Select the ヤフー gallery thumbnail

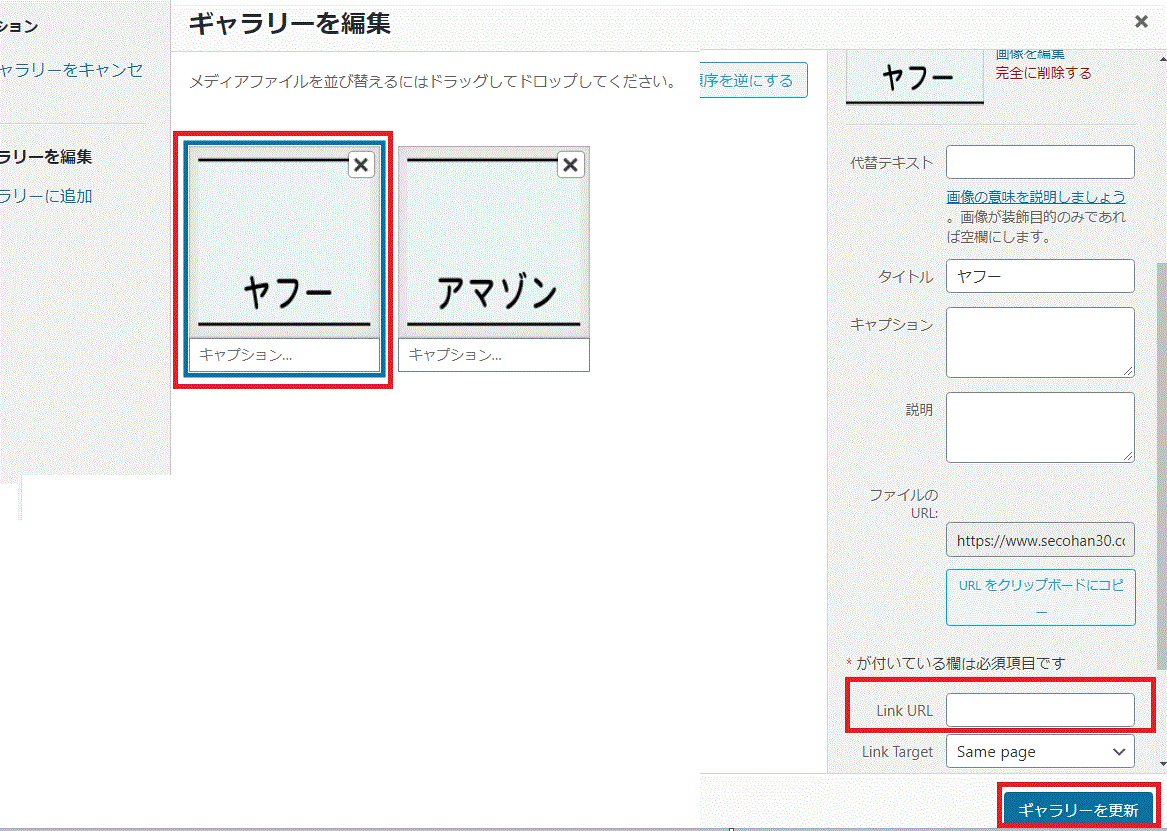pos(284,242)
